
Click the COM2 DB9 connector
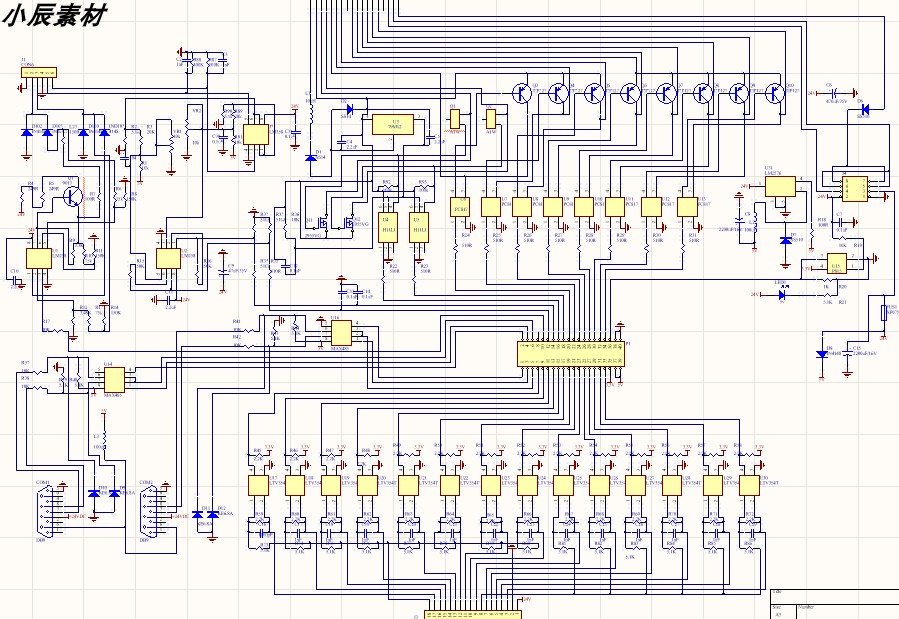click(x=147, y=510)
